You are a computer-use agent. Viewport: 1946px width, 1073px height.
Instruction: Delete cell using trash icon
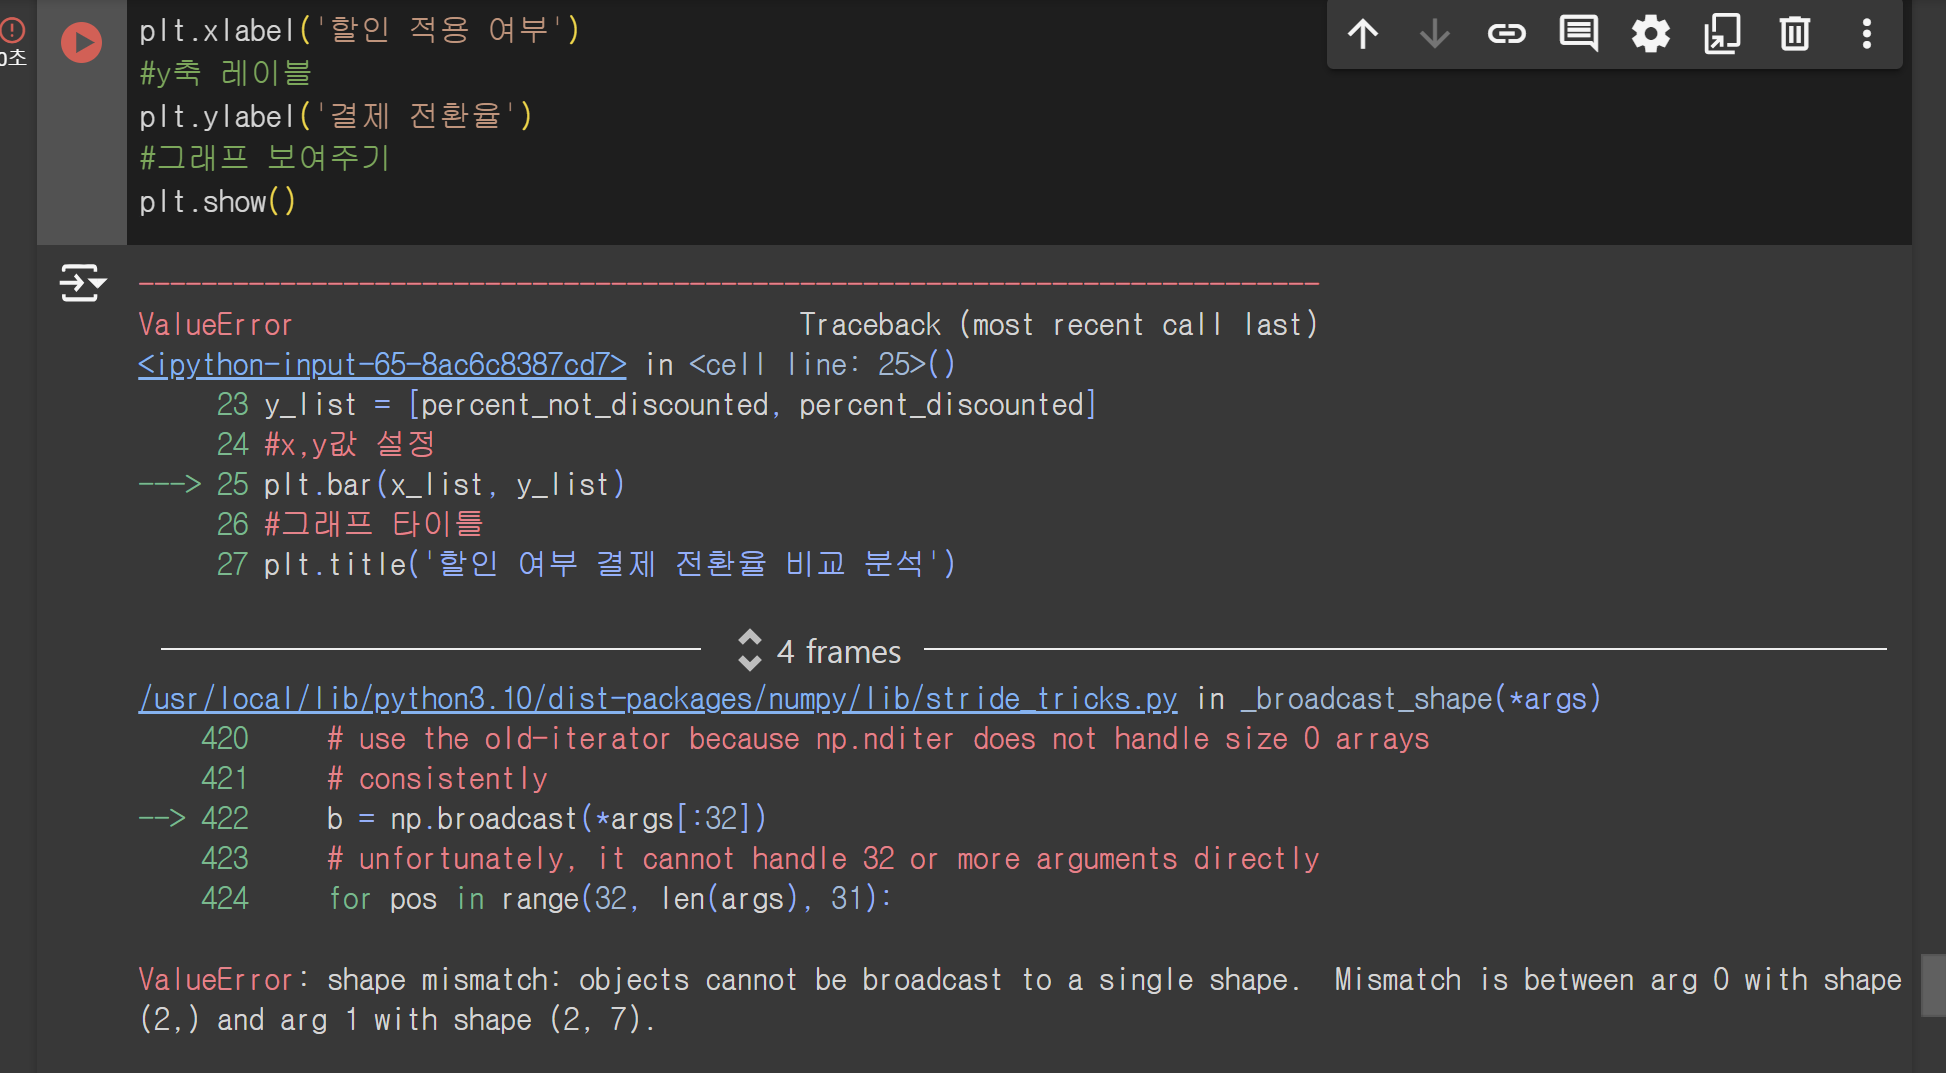[x=1795, y=34]
